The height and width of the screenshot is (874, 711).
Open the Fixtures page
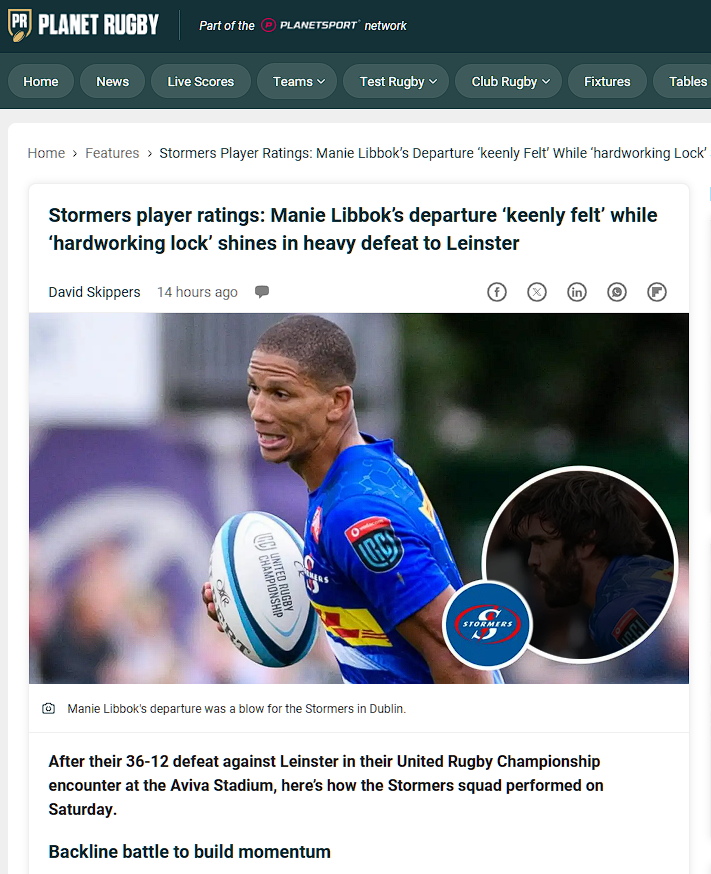(607, 81)
